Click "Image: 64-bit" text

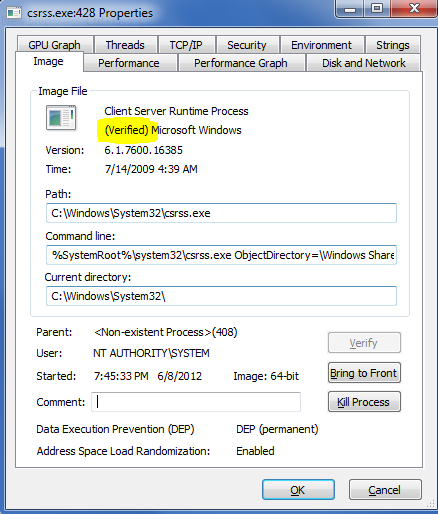point(266,376)
